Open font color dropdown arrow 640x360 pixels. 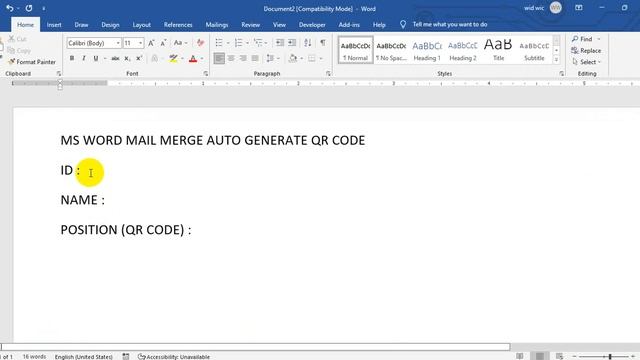point(202,59)
